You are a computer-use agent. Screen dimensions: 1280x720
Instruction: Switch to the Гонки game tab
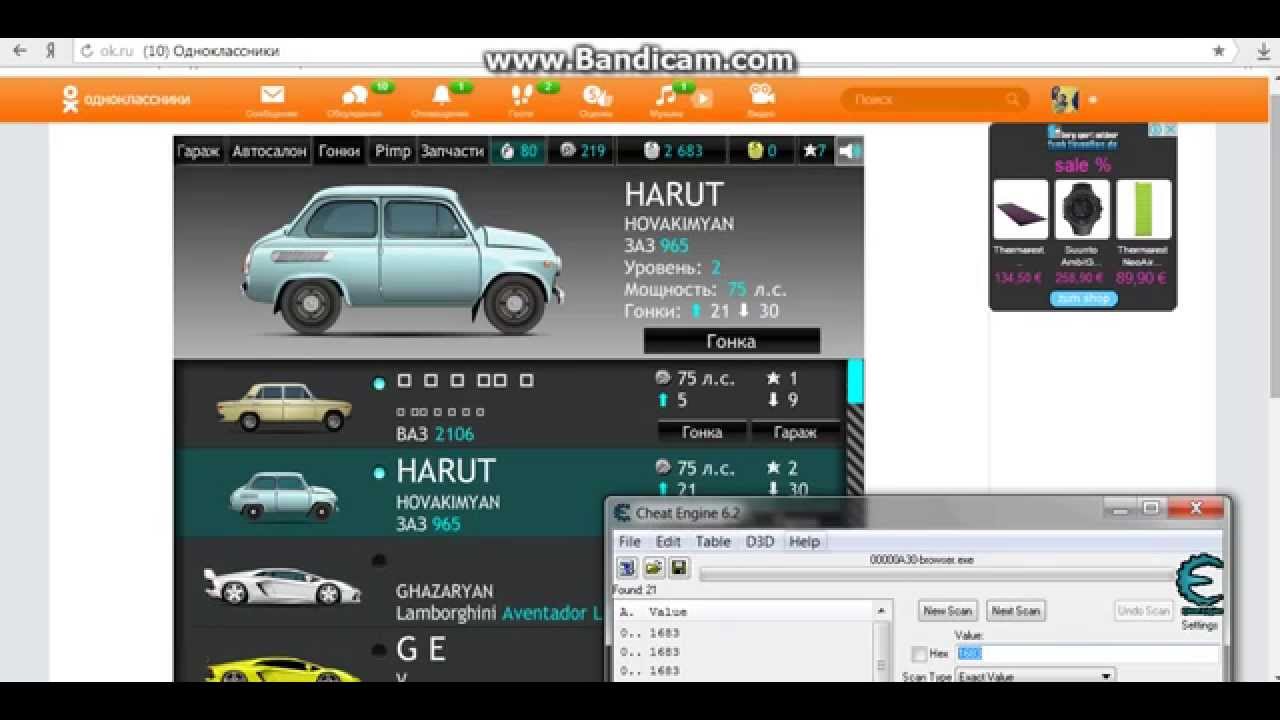tap(339, 151)
